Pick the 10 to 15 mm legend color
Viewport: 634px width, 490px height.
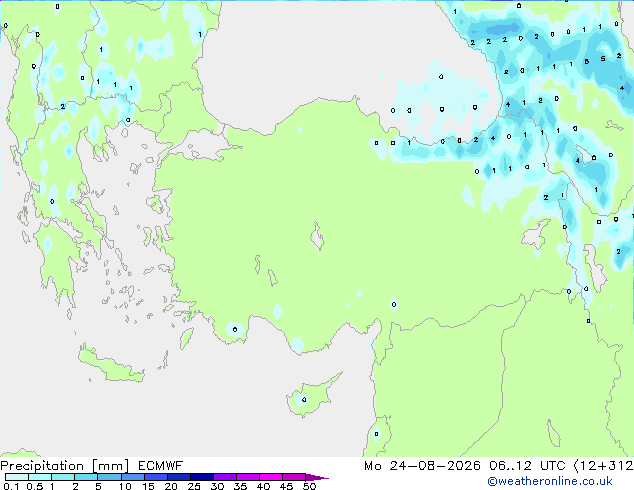tap(133, 477)
